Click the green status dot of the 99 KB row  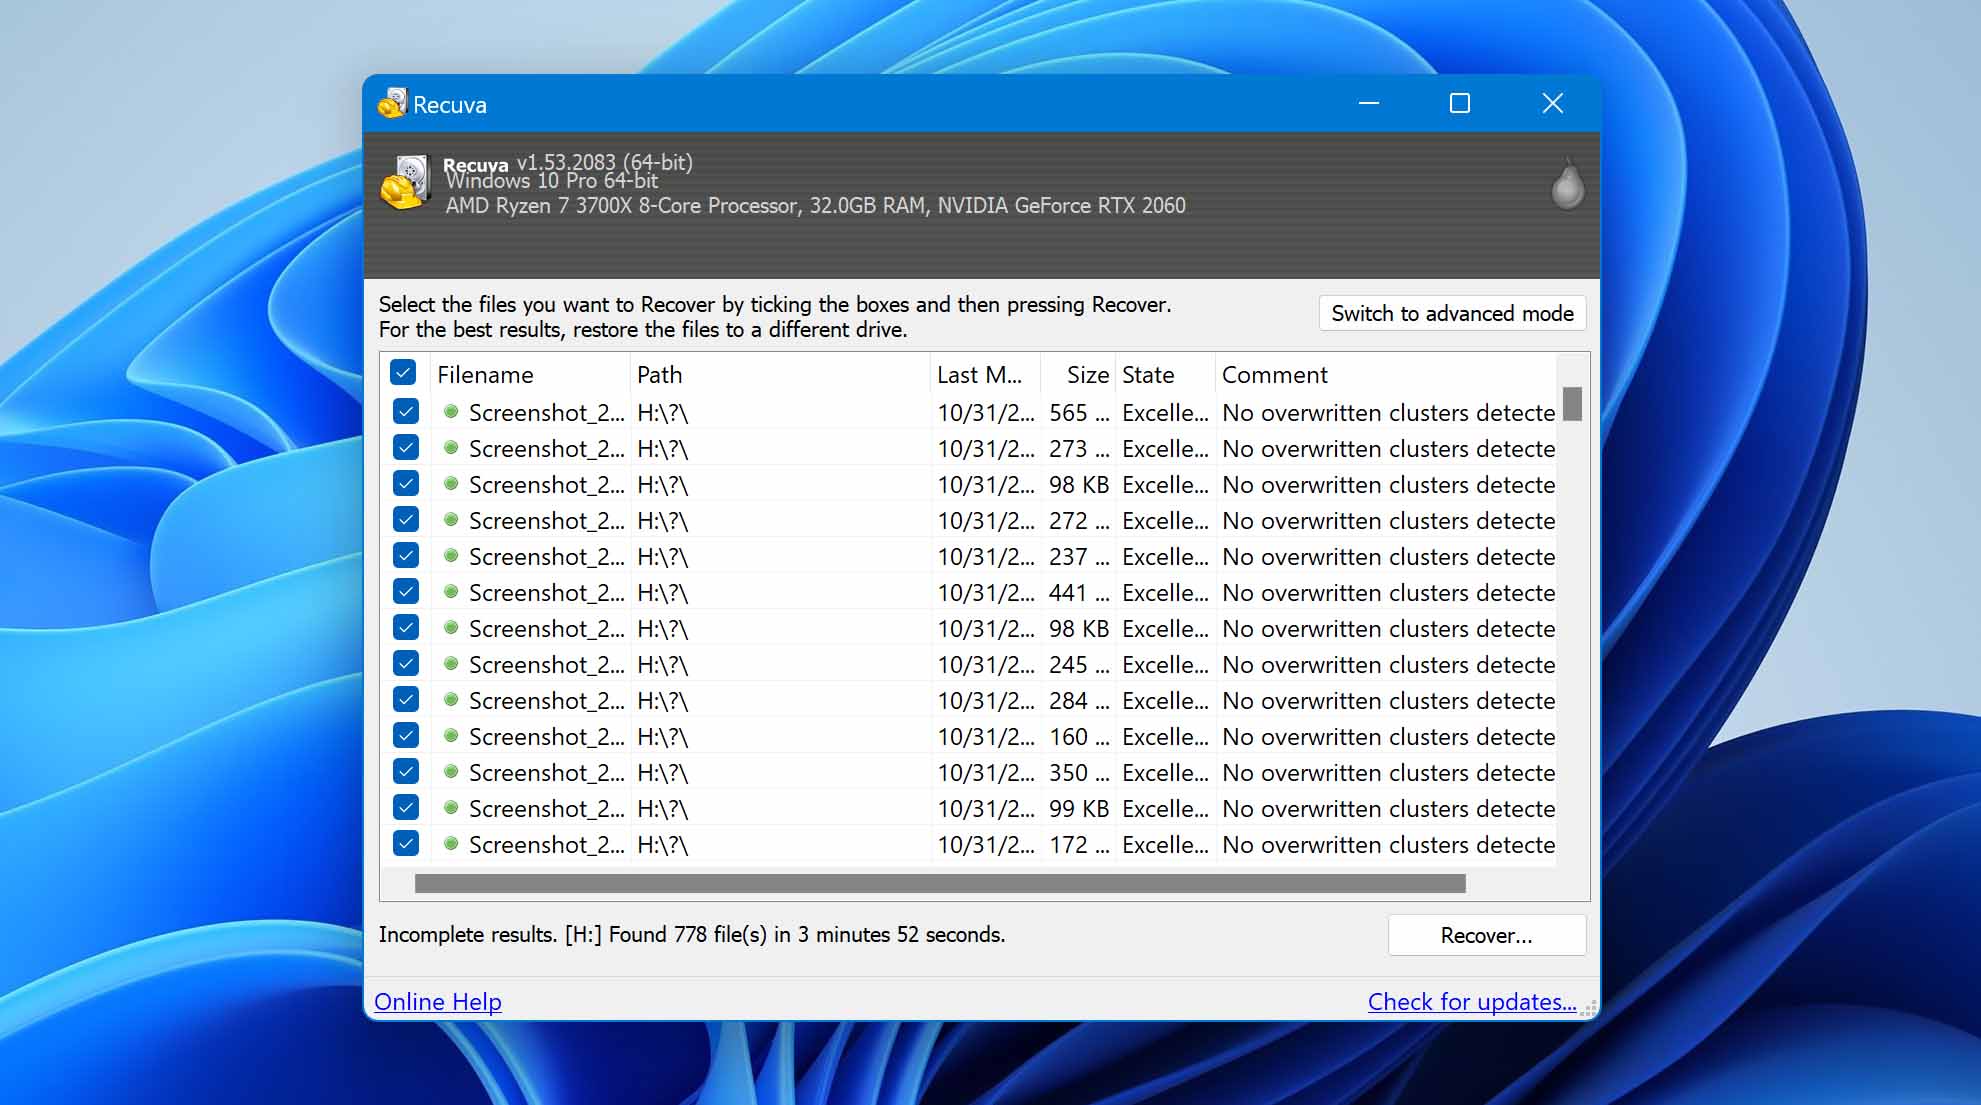pos(451,807)
